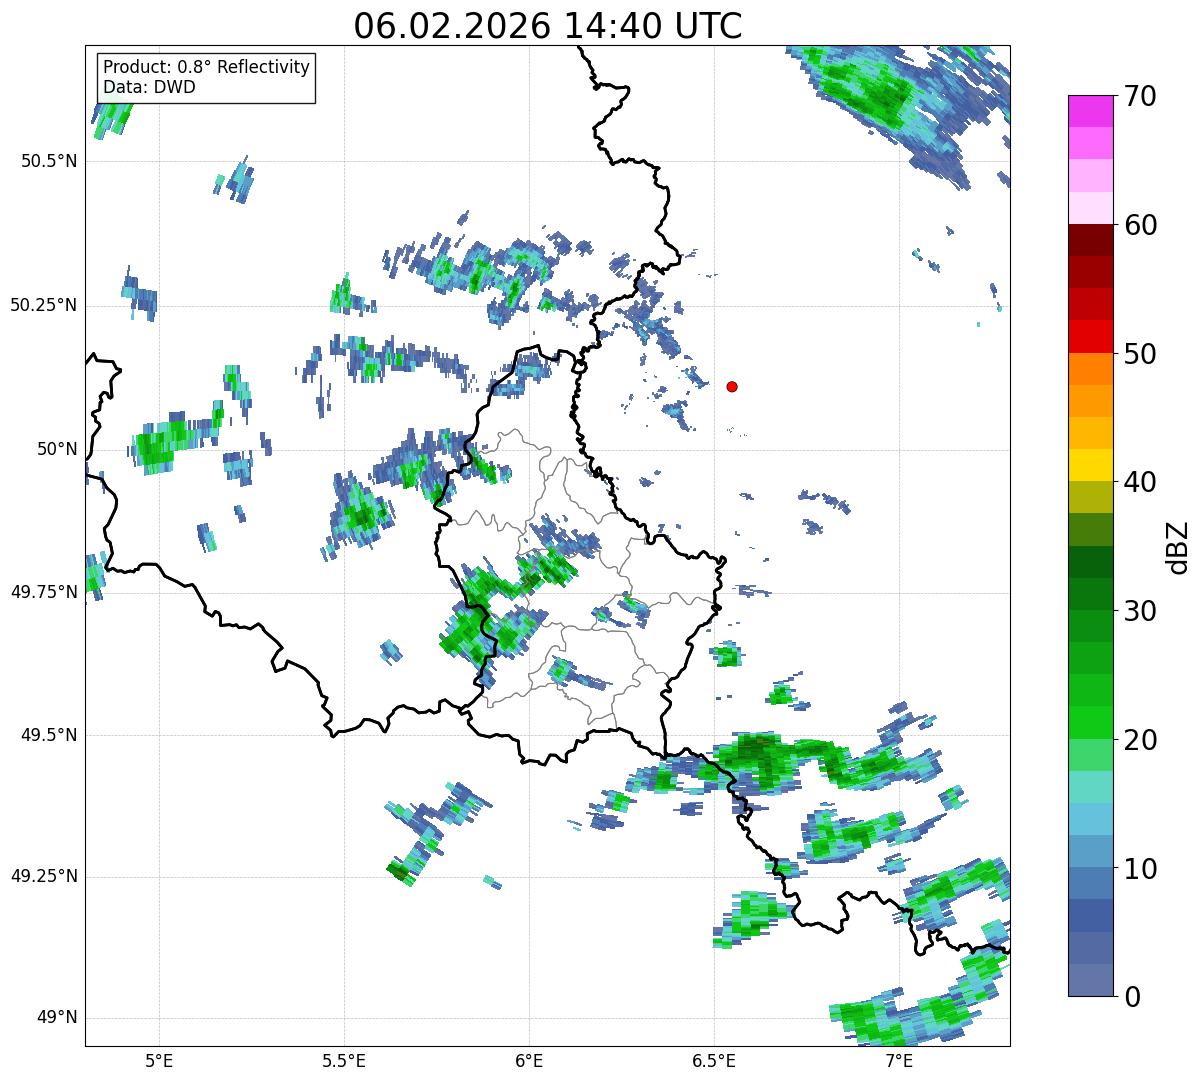Click the 49.75°N latitude label

tap(44, 592)
